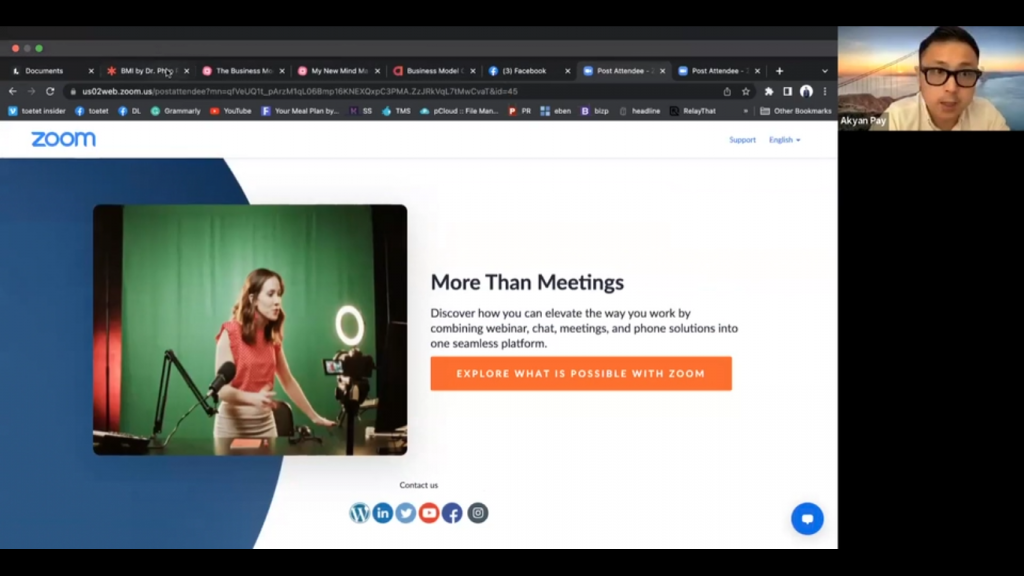This screenshot has height=576, width=1024.
Task: Open the Support link
Action: (x=742, y=140)
